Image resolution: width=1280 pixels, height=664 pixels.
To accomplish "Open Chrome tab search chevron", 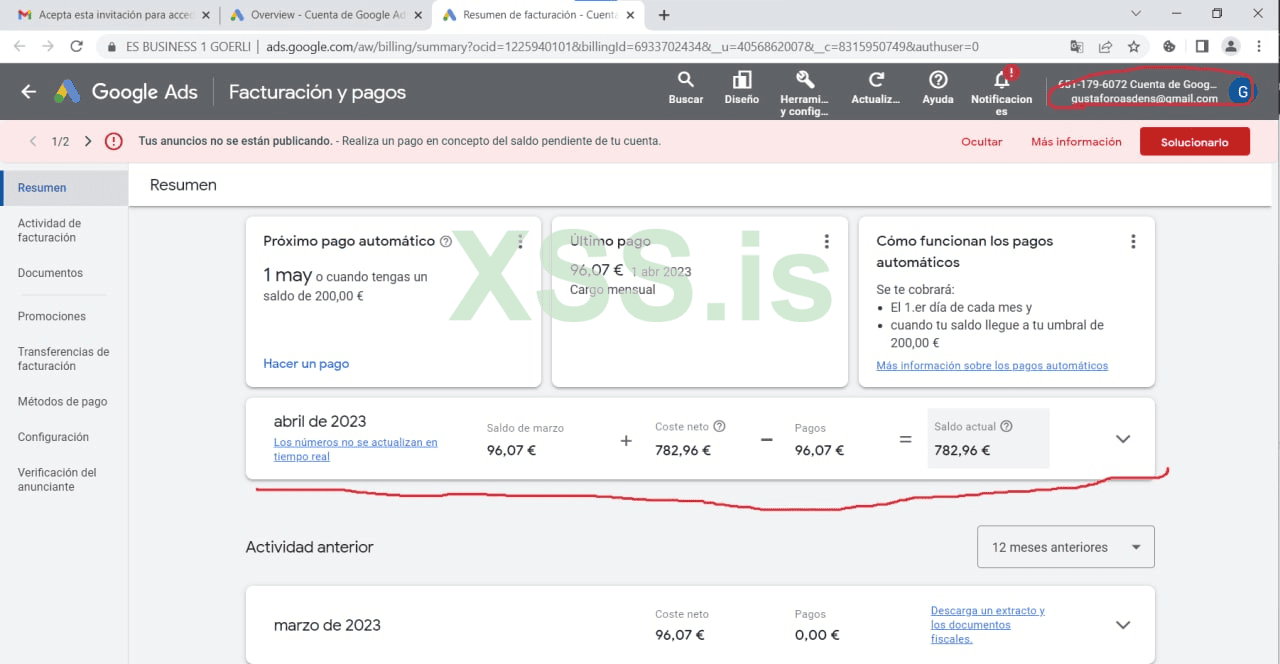I will [1136, 14].
